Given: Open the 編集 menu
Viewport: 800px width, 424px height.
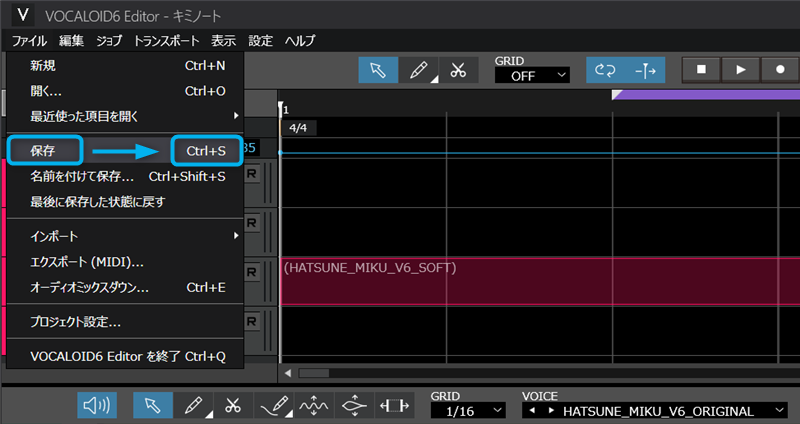Looking at the screenshot, I should 71,41.
